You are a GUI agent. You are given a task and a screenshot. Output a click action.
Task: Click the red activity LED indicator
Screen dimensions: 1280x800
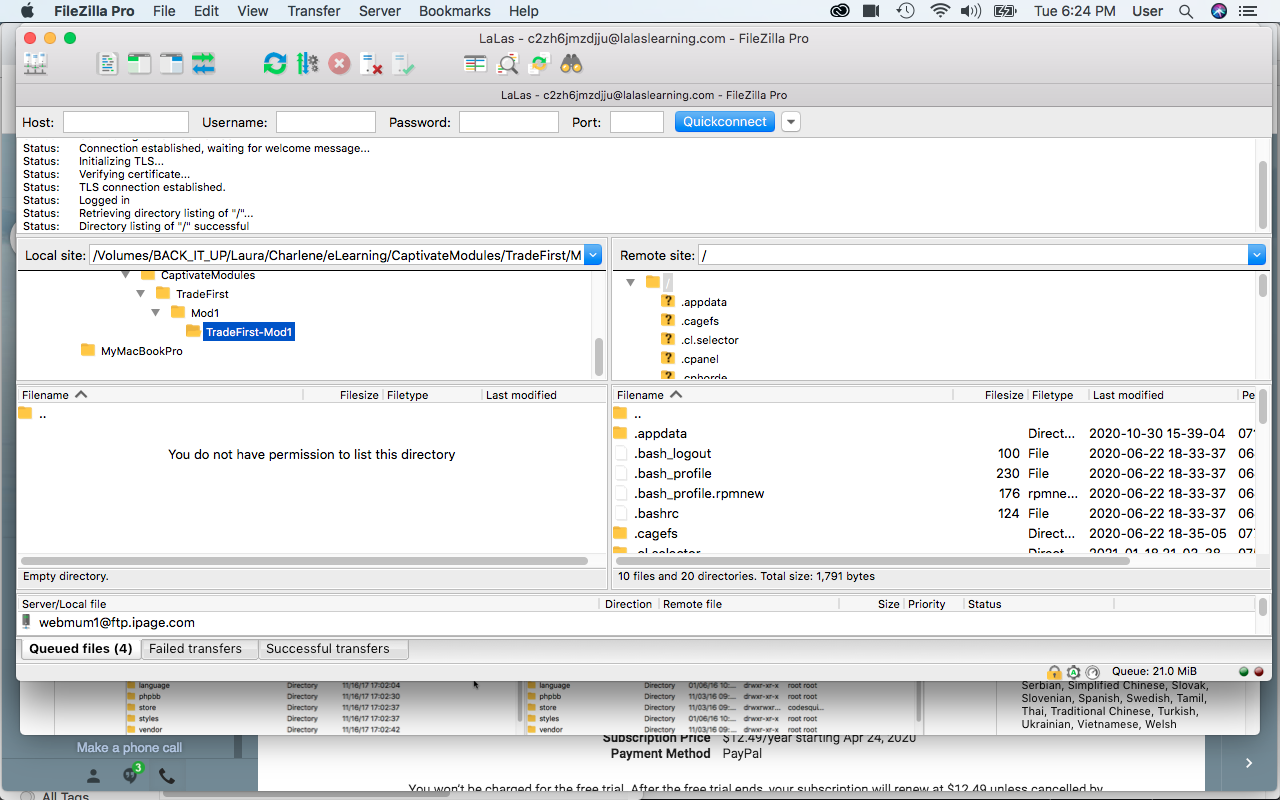[x=1258, y=672]
